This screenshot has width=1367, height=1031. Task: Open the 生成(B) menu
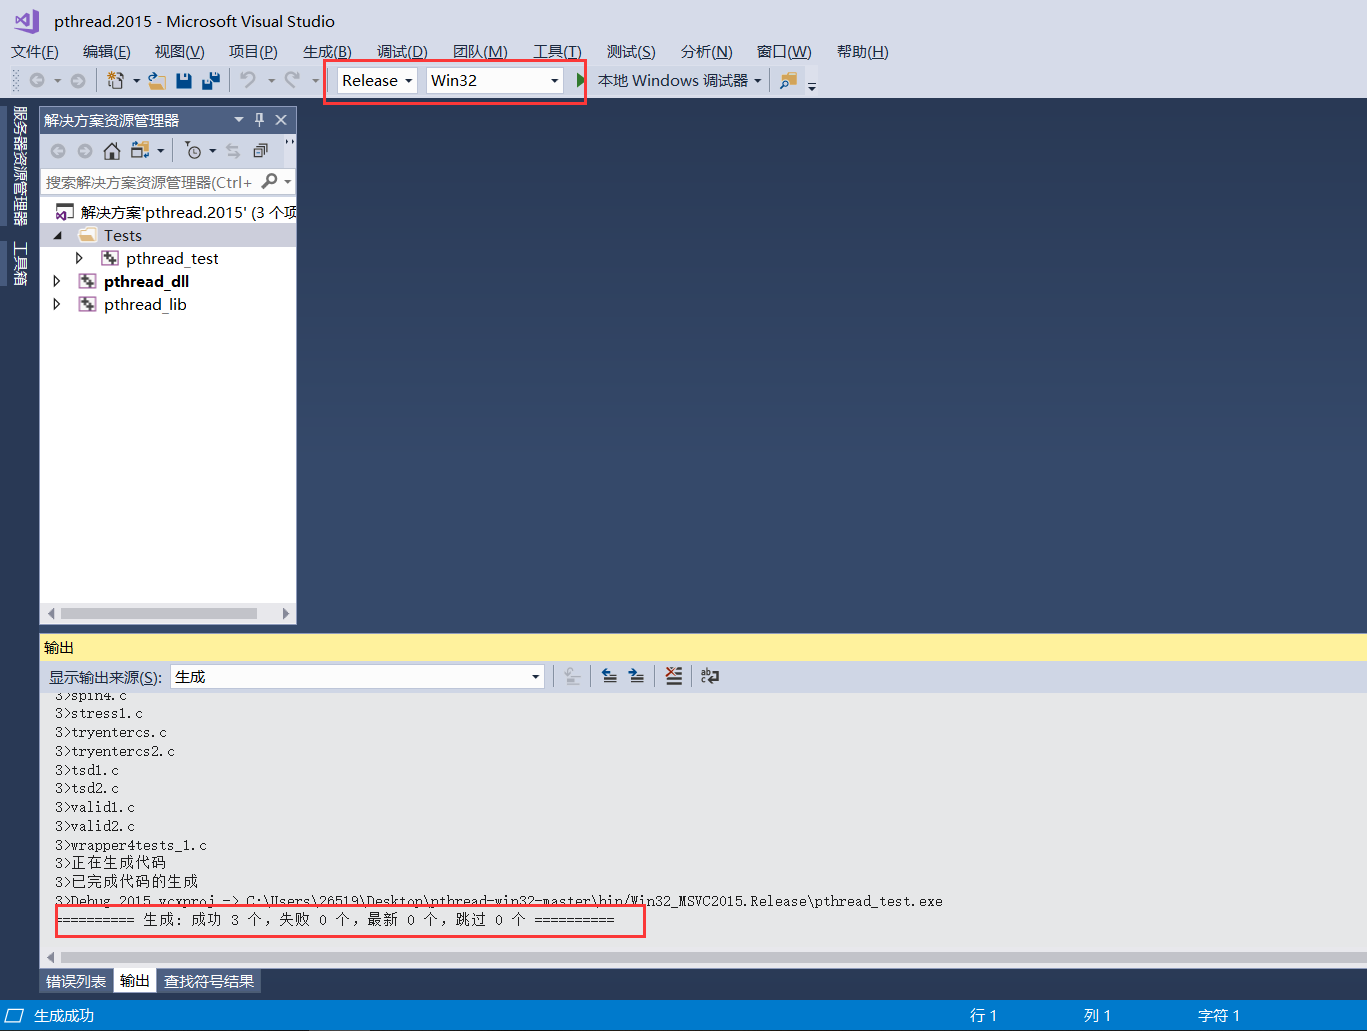pos(326,51)
